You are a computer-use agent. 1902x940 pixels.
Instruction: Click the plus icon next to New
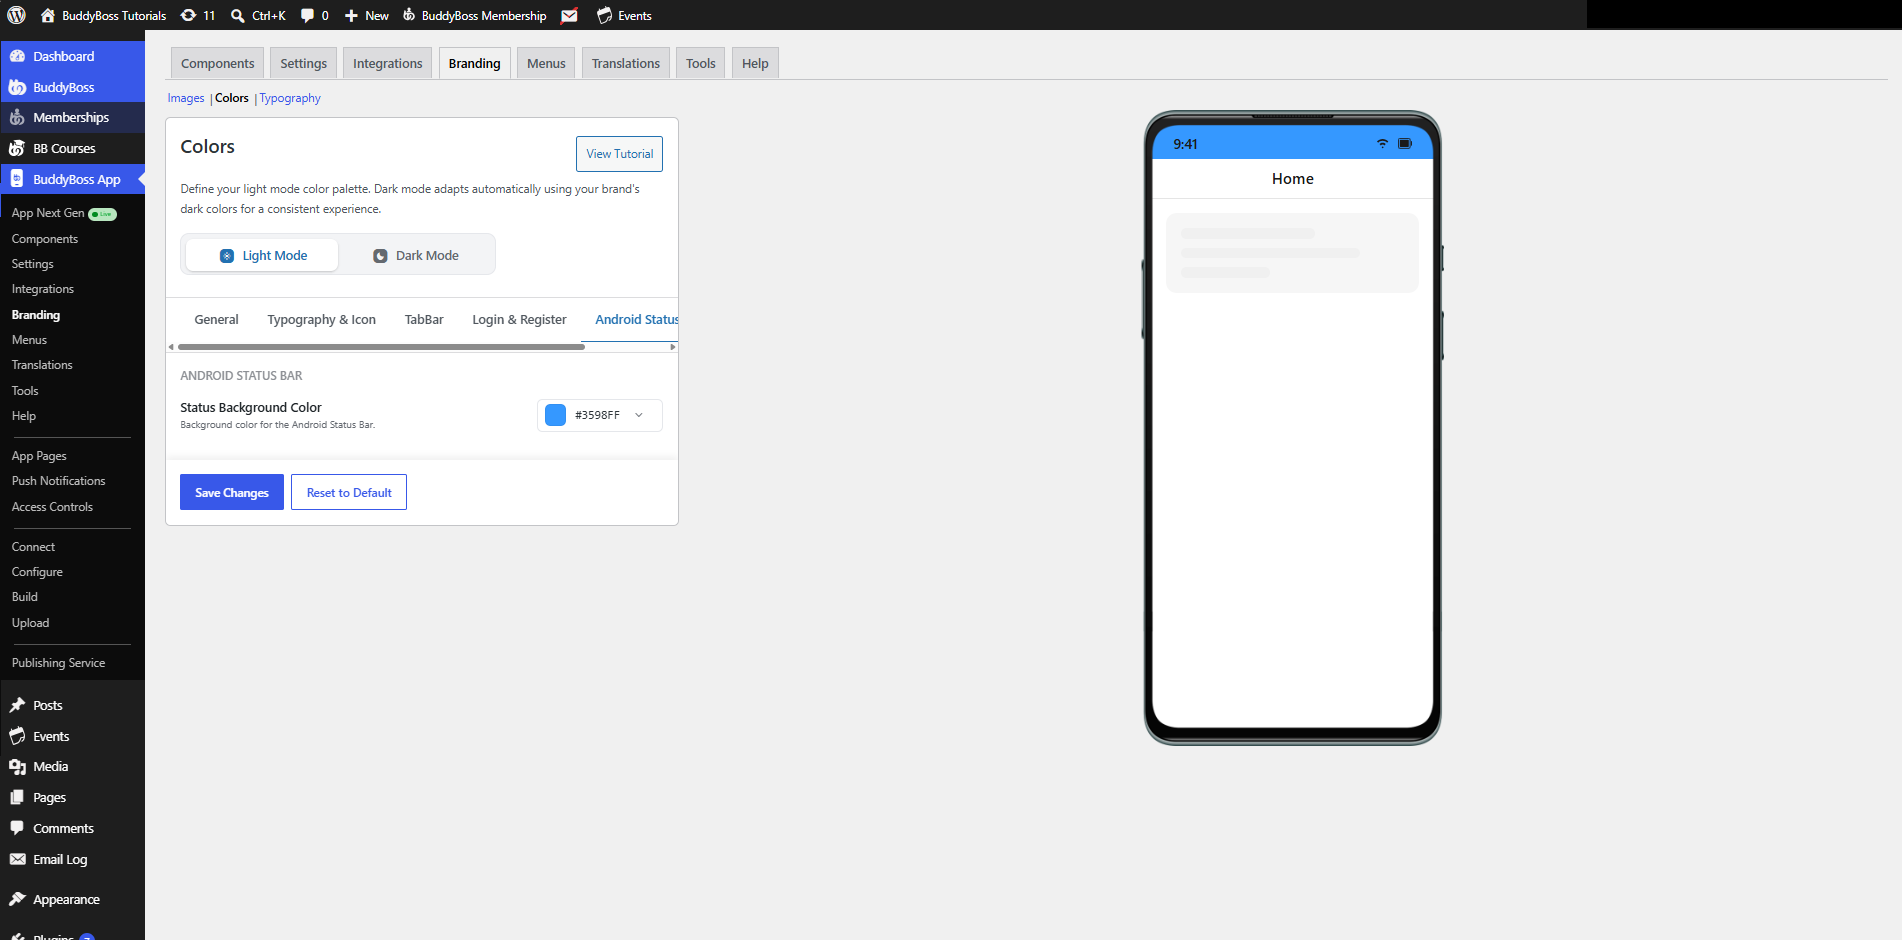point(351,15)
